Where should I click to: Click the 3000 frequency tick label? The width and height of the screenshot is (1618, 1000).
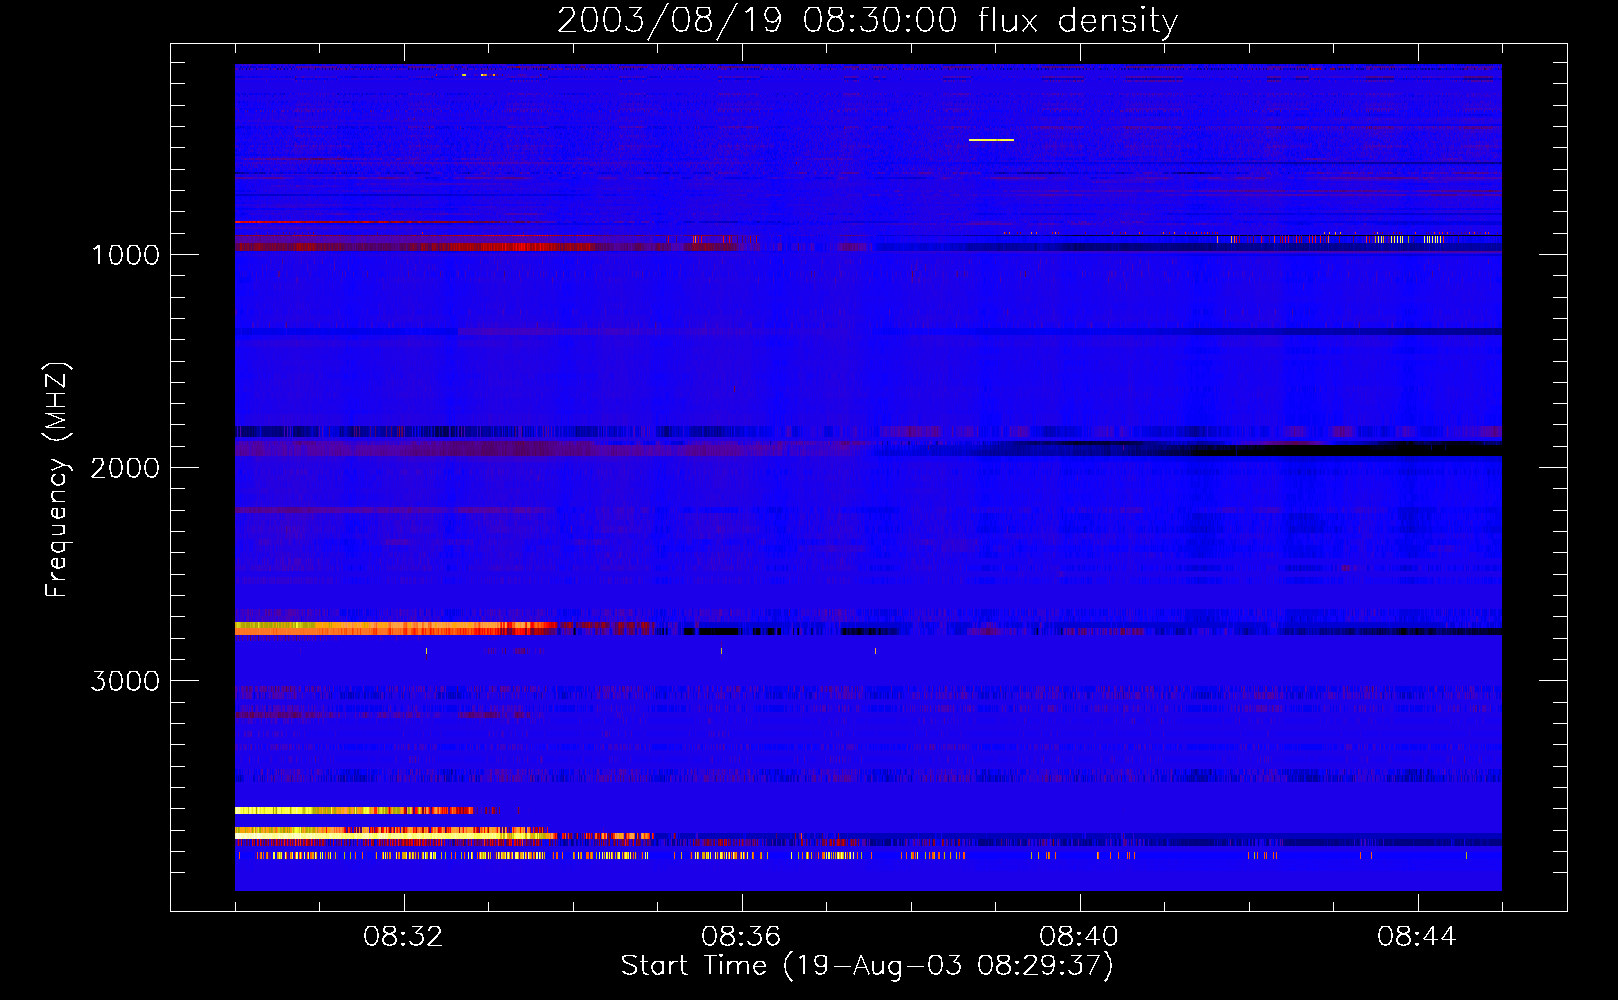125,681
